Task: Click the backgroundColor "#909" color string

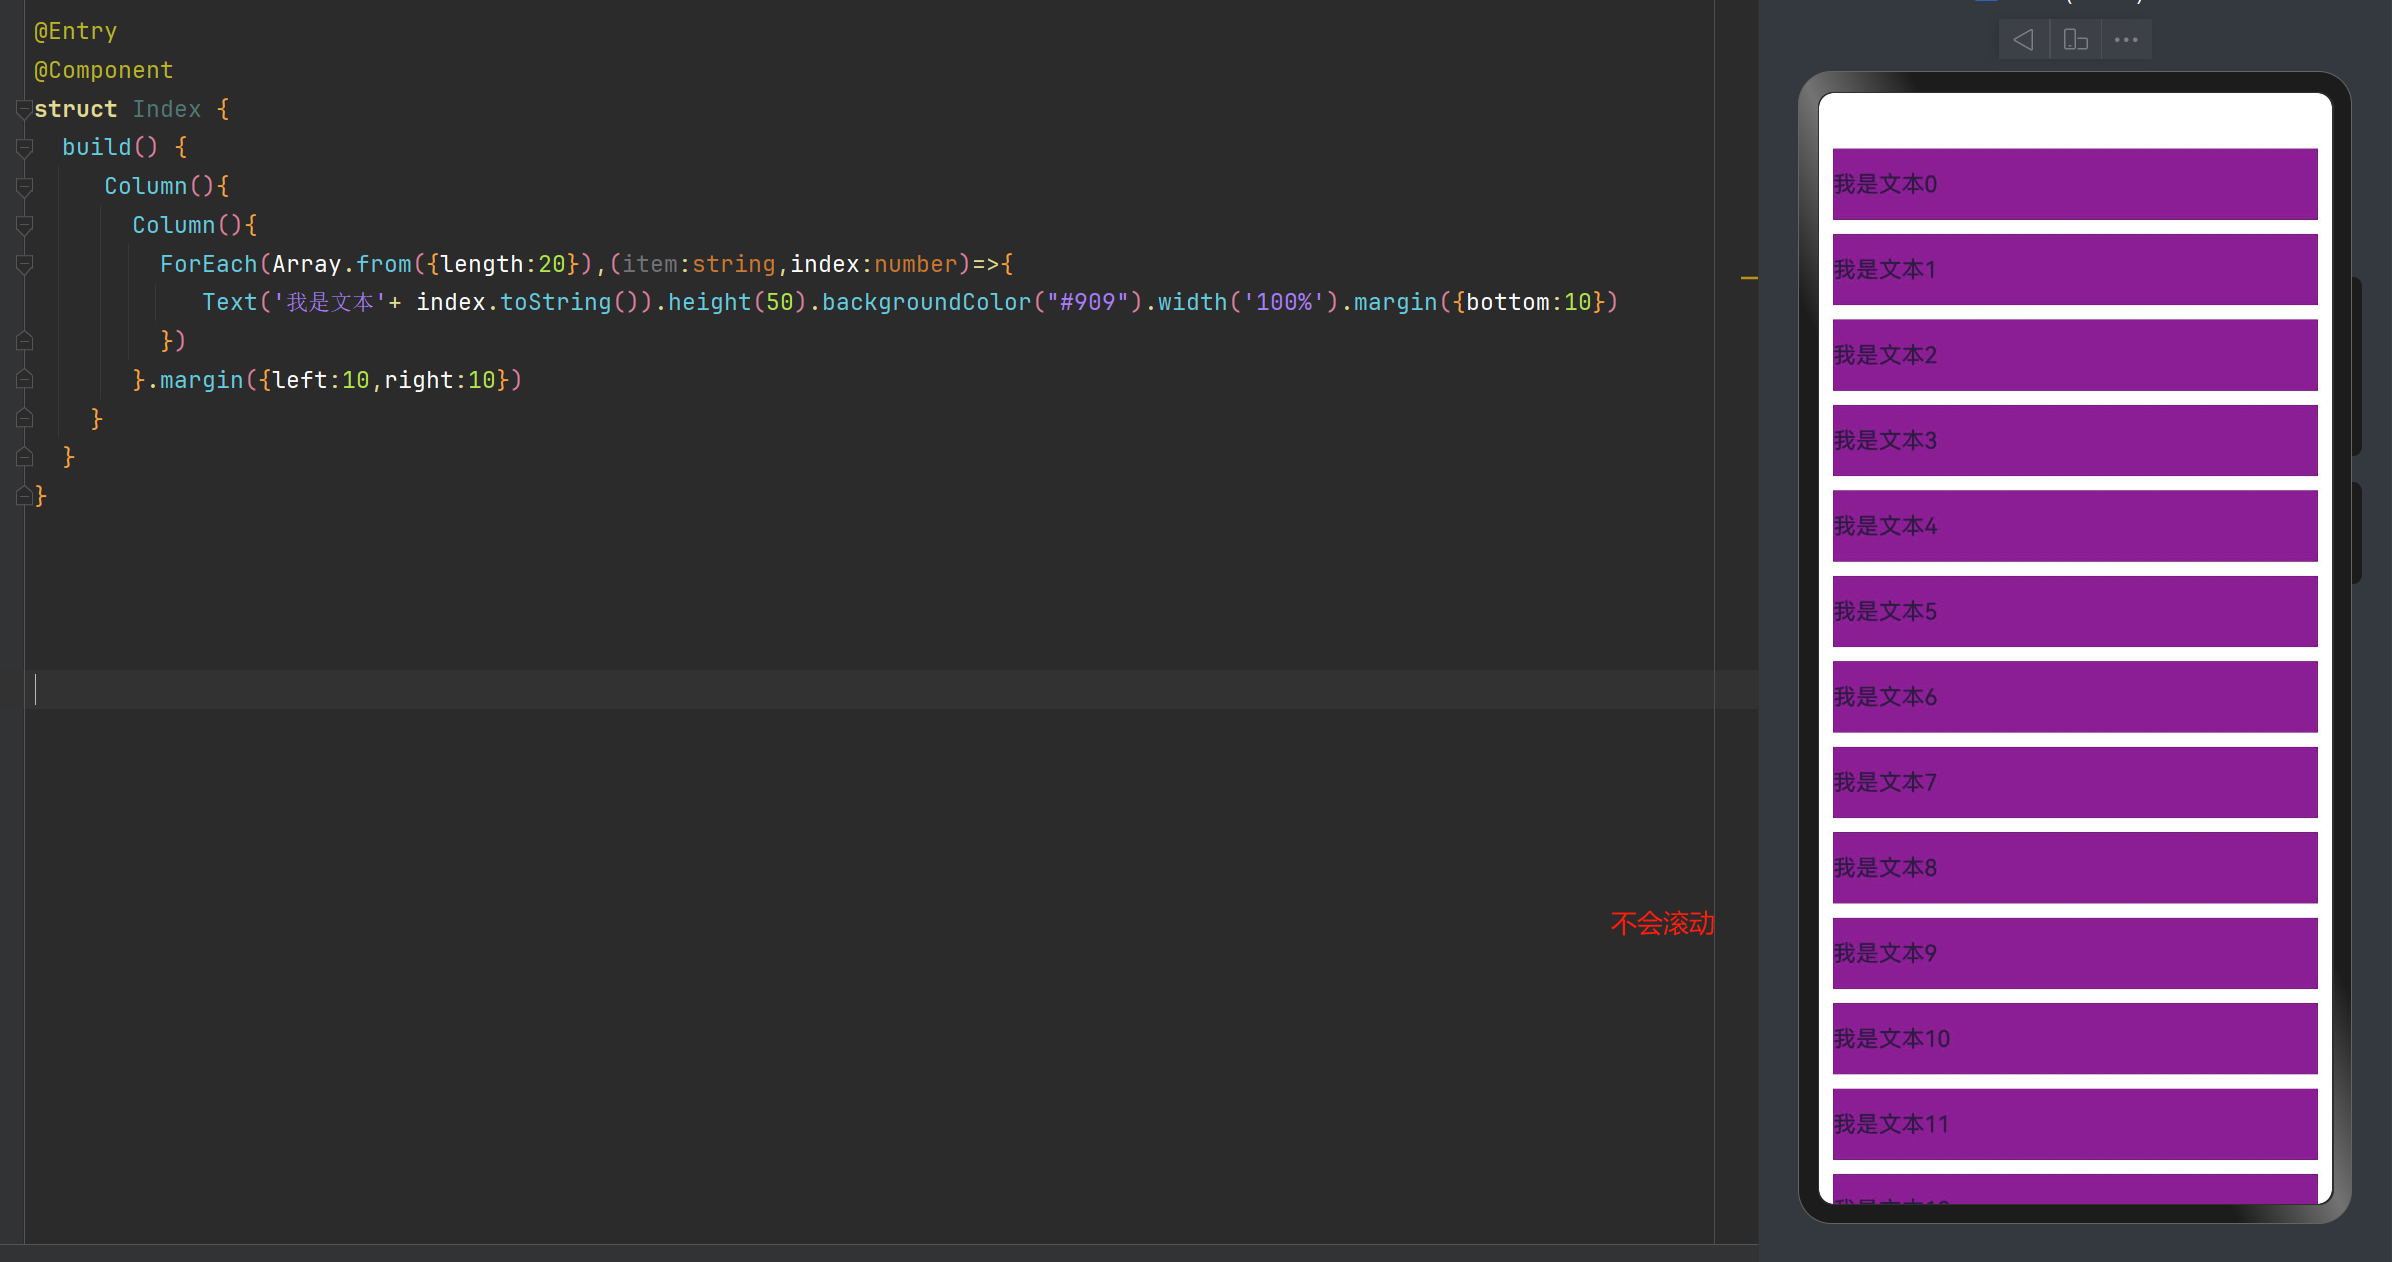Action: click(1087, 302)
